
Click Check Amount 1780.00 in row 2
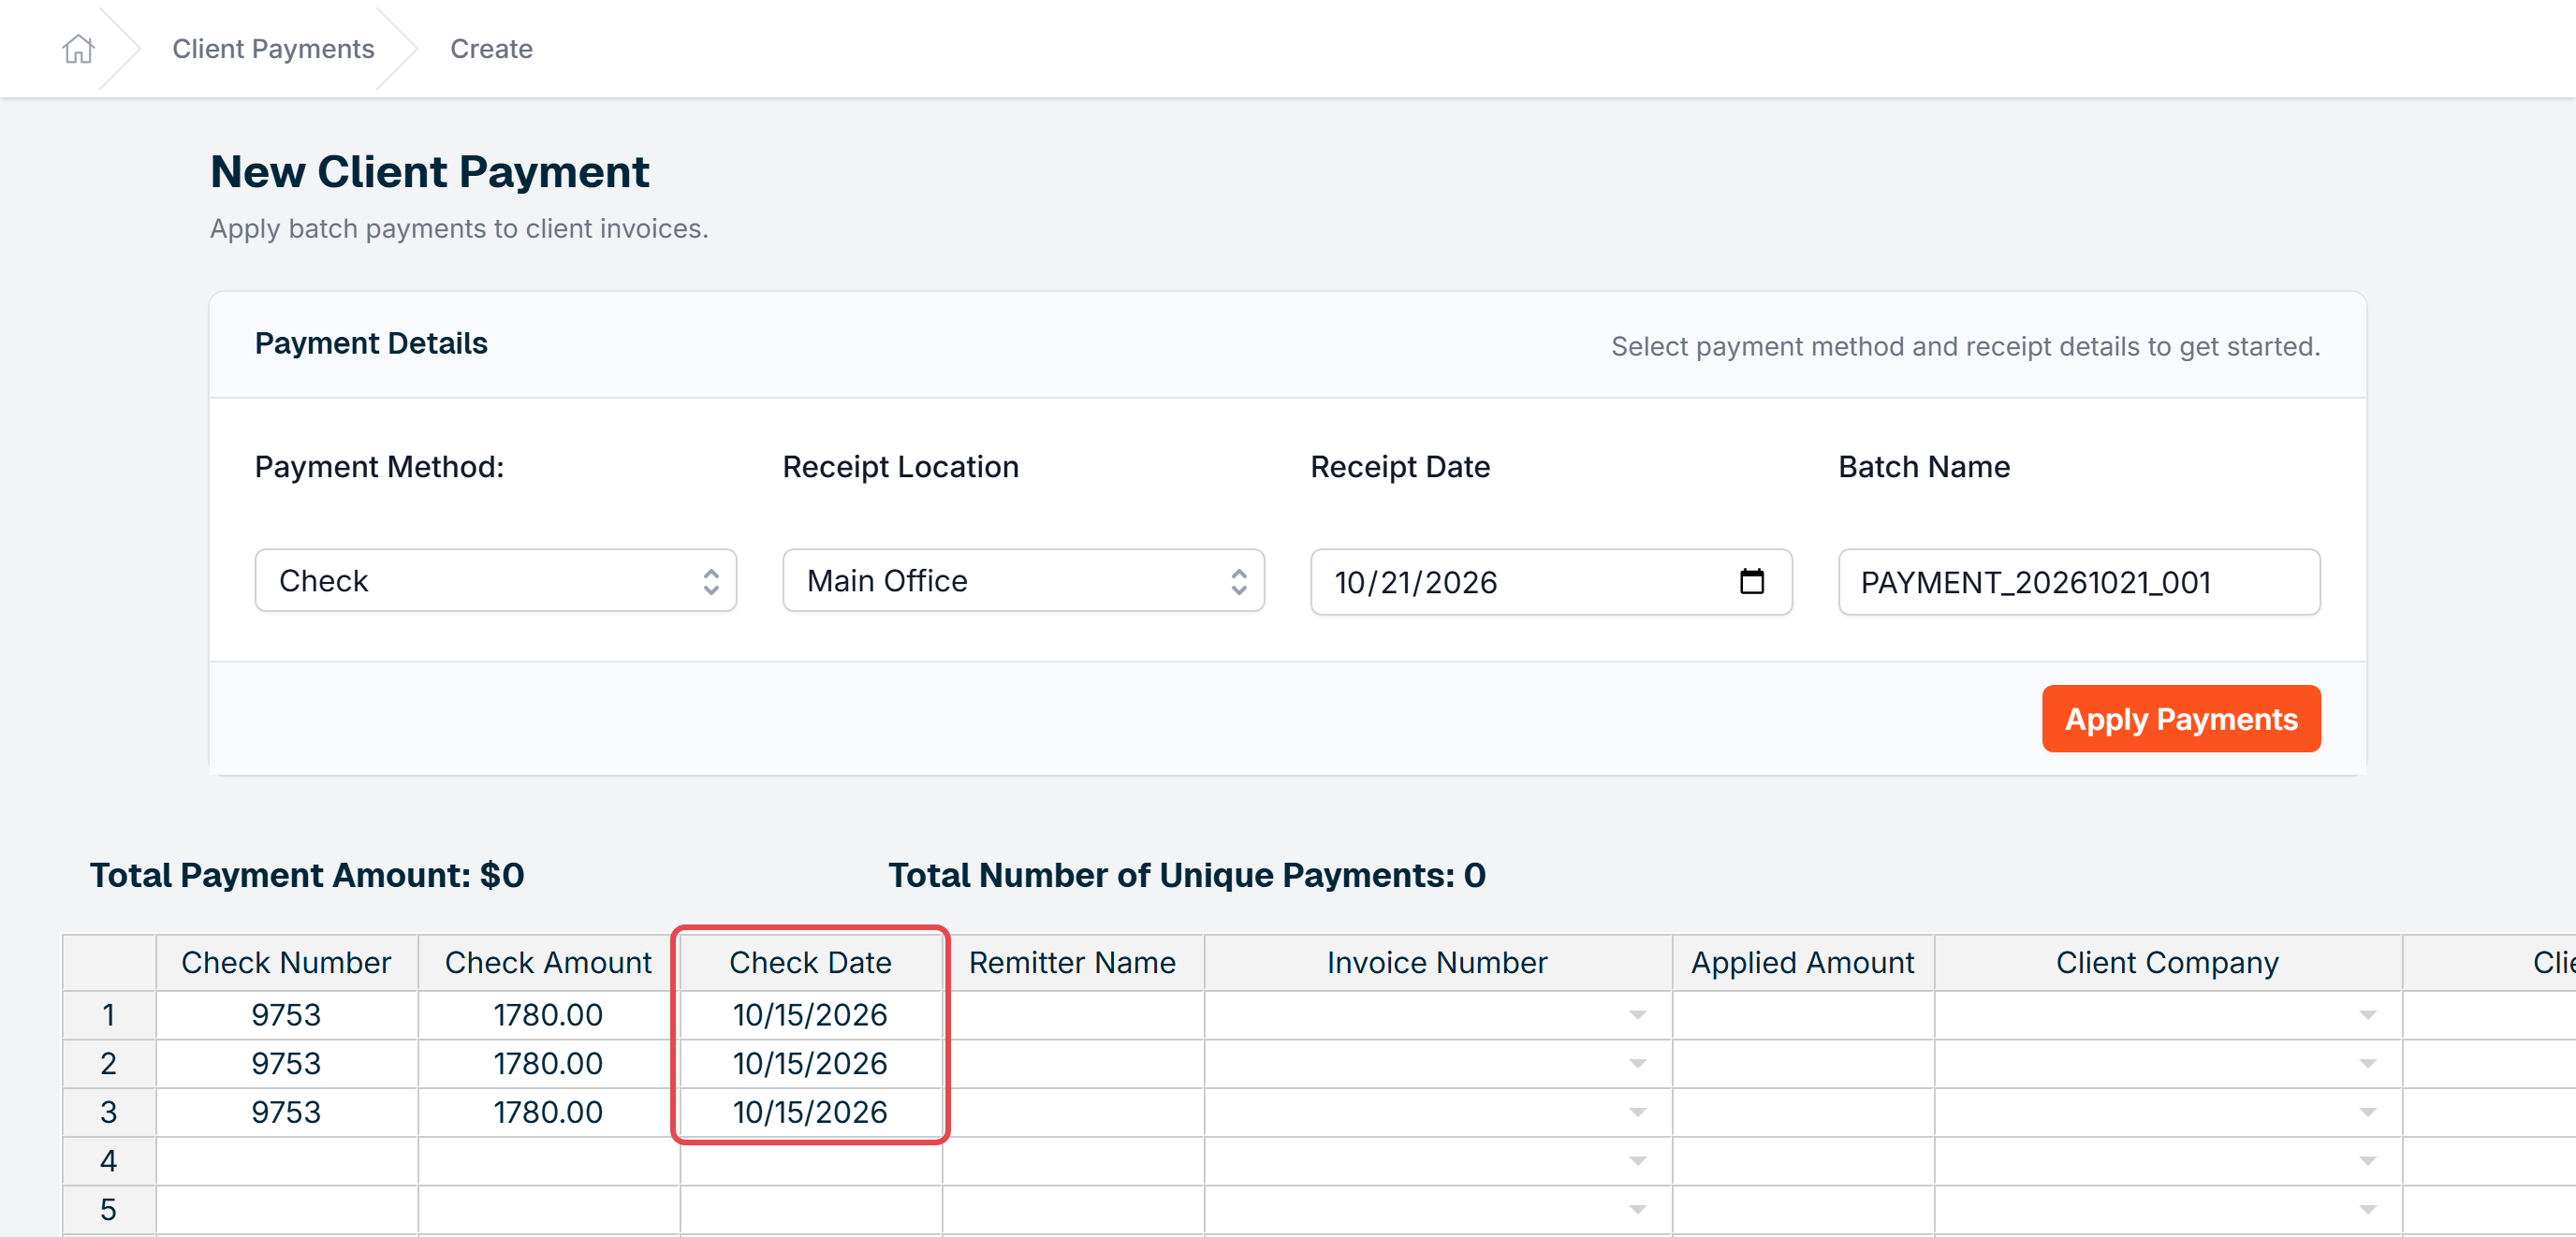pos(549,1064)
